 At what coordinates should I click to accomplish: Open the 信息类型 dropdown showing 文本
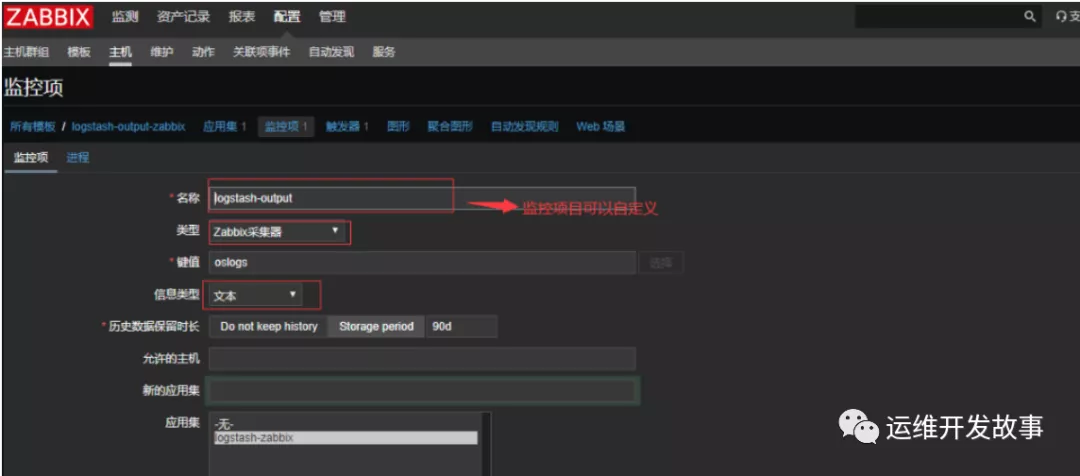(256, 296)
